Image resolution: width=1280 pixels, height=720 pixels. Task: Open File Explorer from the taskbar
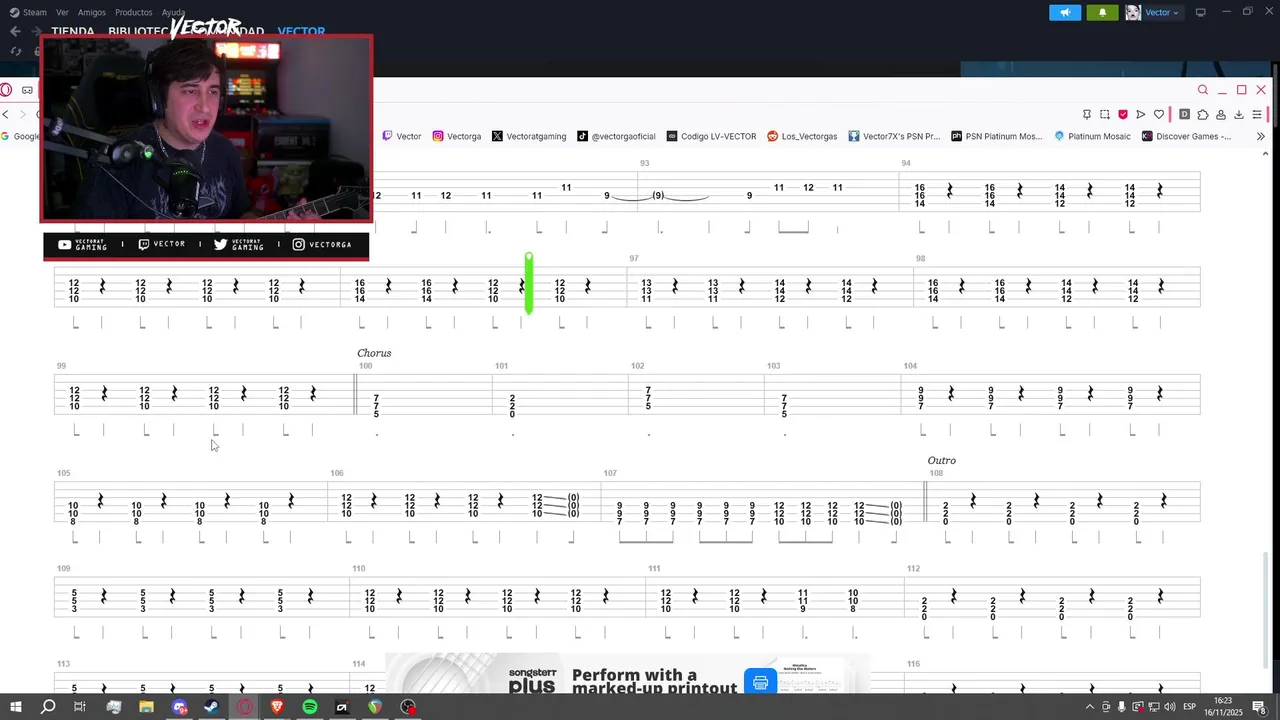tap(146, 707)
